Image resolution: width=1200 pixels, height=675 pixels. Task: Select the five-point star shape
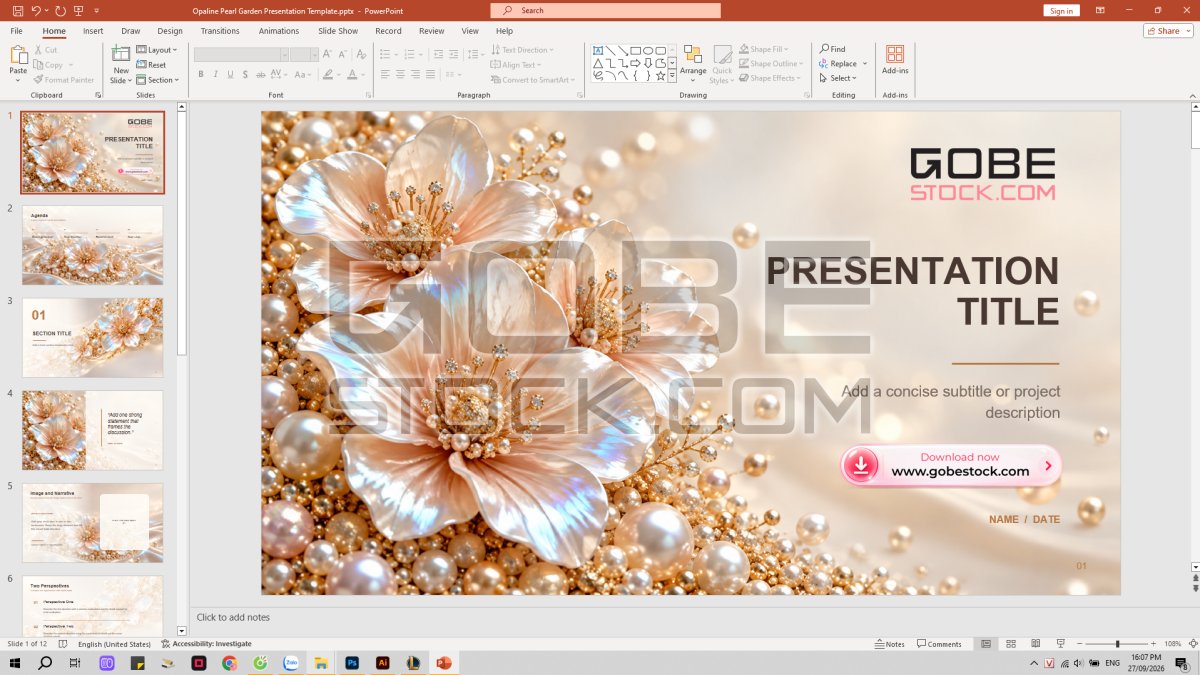pyautogui.click(x=660, y=75)
